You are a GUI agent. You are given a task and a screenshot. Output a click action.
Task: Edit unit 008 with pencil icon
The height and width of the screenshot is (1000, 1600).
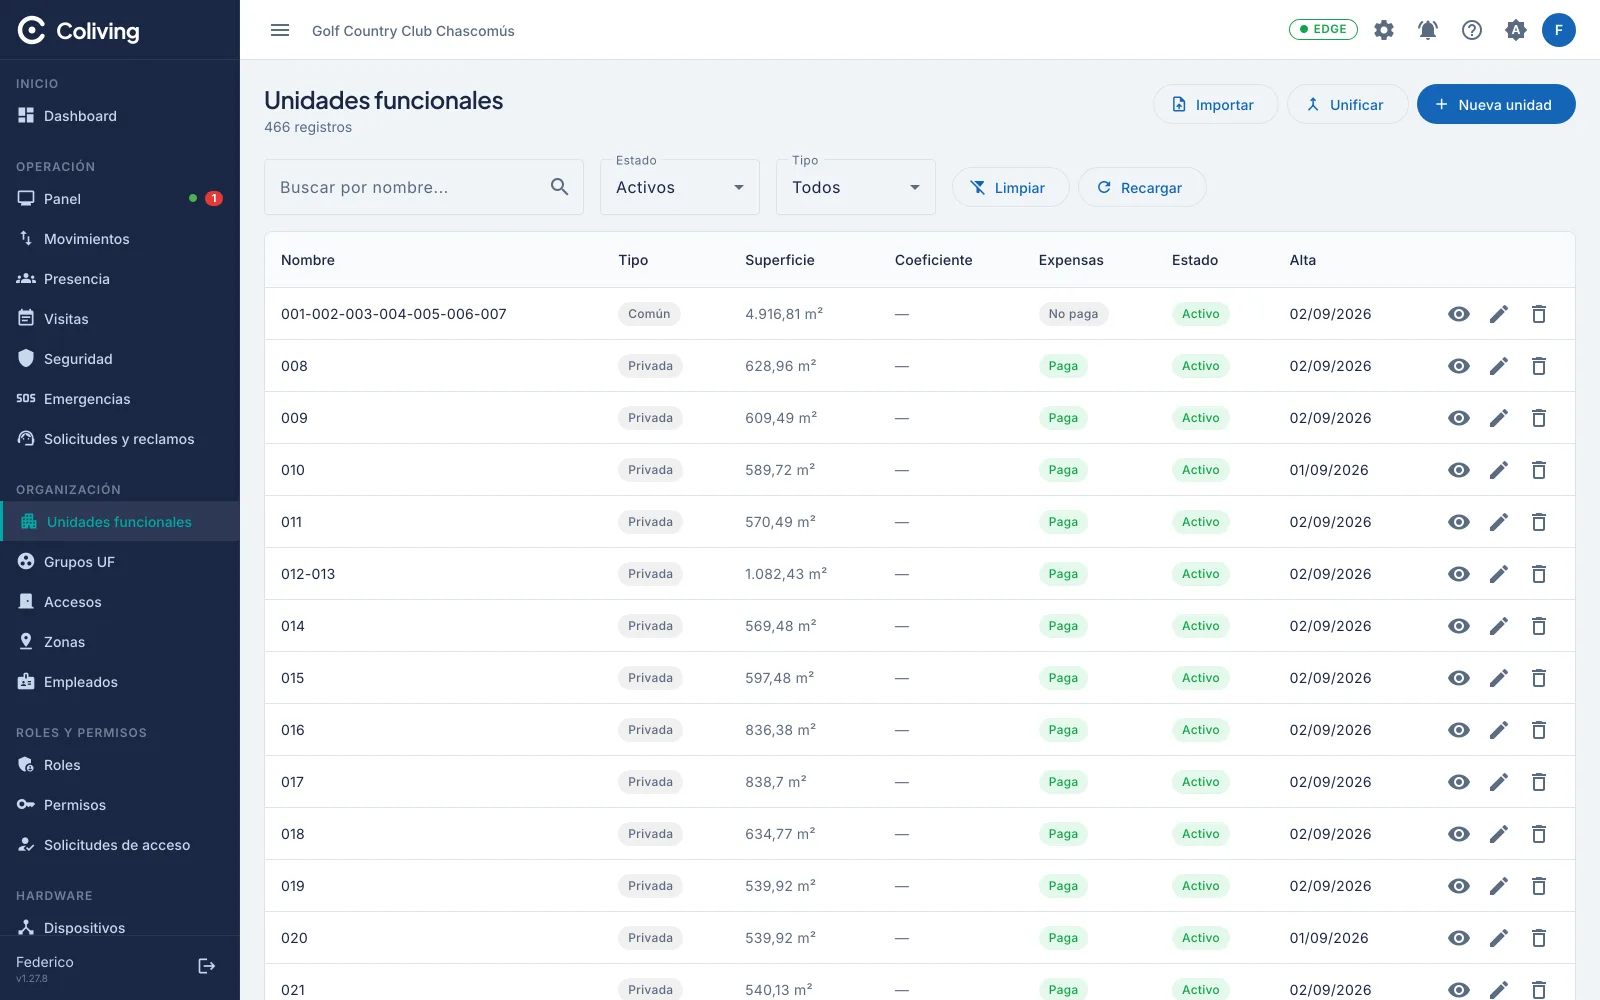1499,366
